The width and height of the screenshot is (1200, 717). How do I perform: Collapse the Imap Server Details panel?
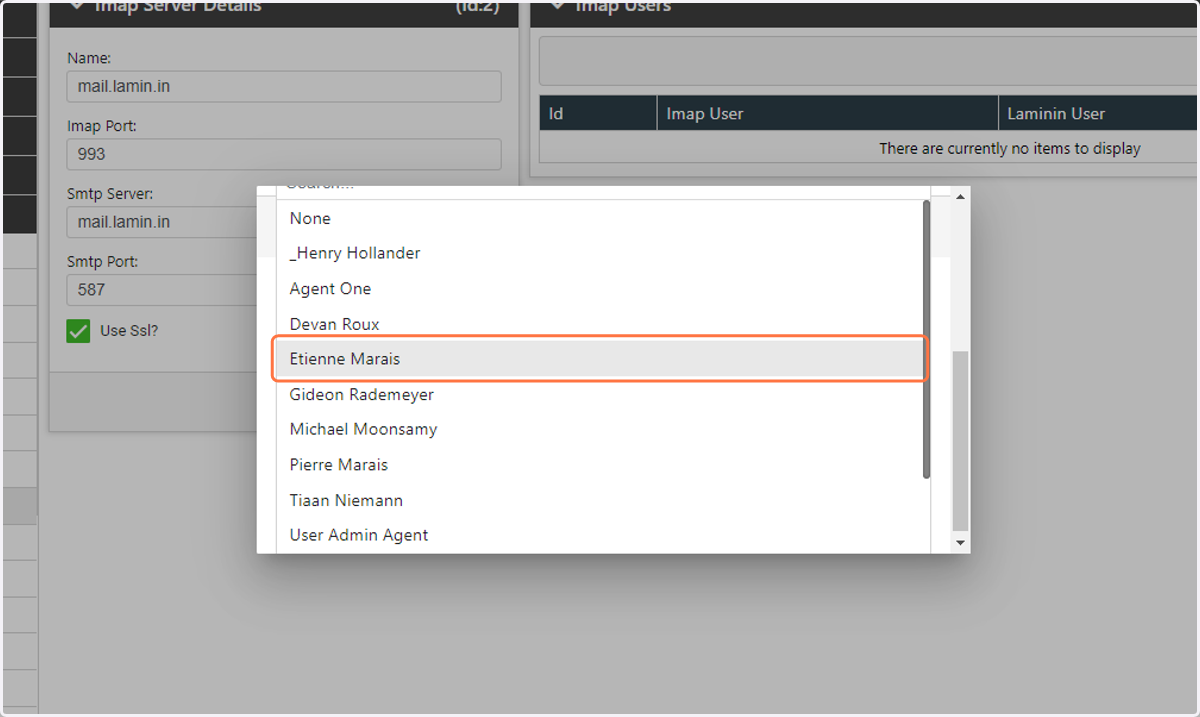(77, 7)
